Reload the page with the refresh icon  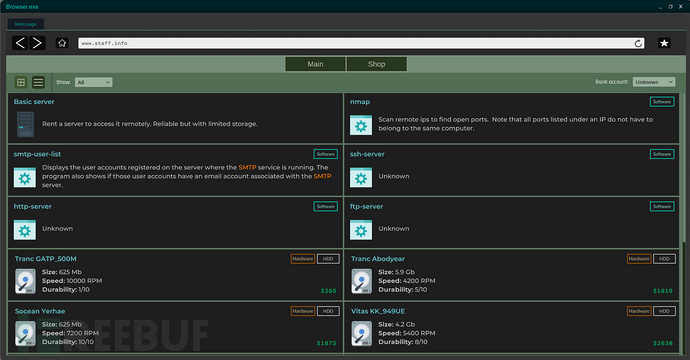click(638, 43)
